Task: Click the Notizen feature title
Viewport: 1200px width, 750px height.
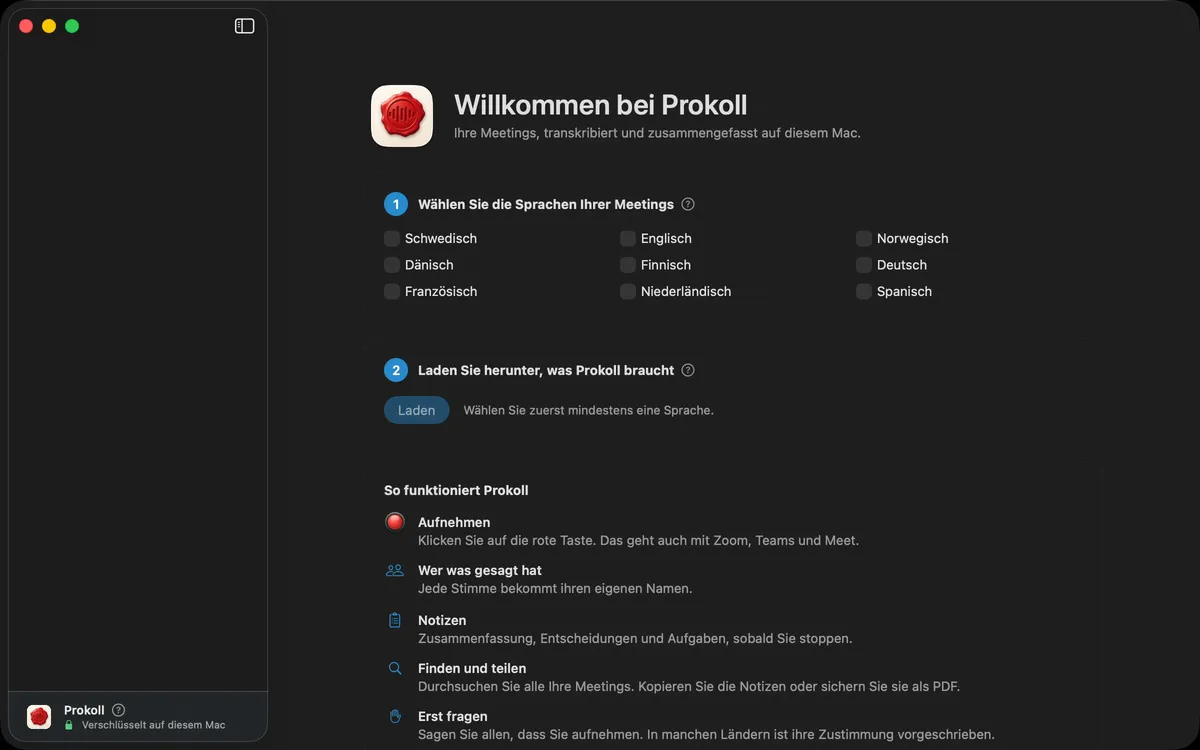Action: tap(442, 620)
